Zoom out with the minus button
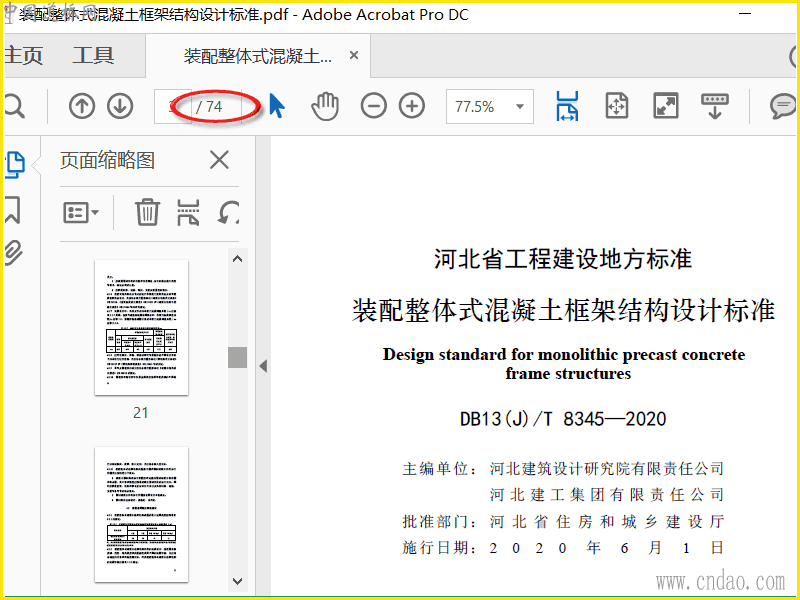 pyautogui.click(x=373, y=106)
